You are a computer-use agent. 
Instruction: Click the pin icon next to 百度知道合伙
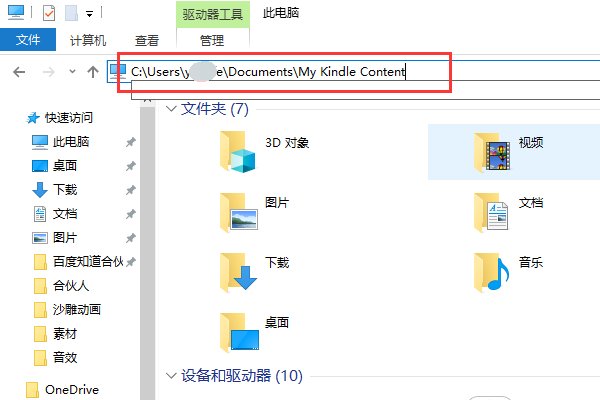130,262
